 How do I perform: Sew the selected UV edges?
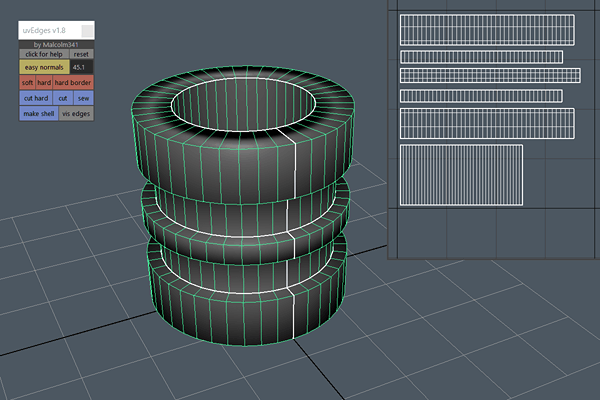point(83,99)
